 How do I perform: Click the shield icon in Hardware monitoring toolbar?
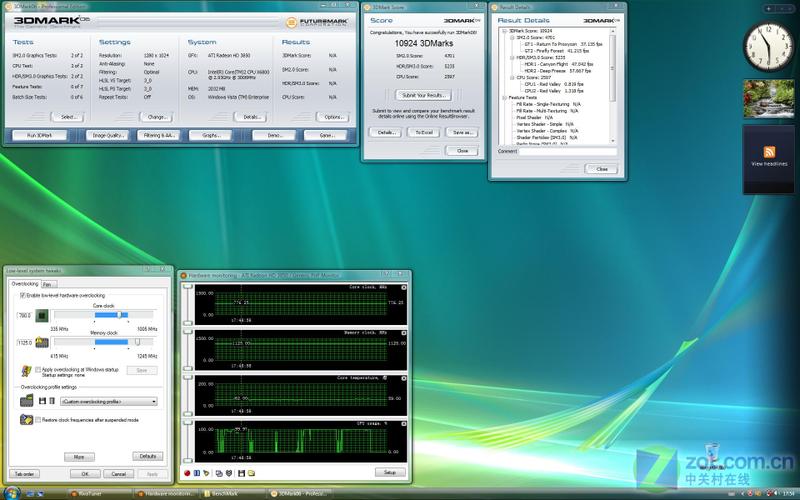coord(229,473)
